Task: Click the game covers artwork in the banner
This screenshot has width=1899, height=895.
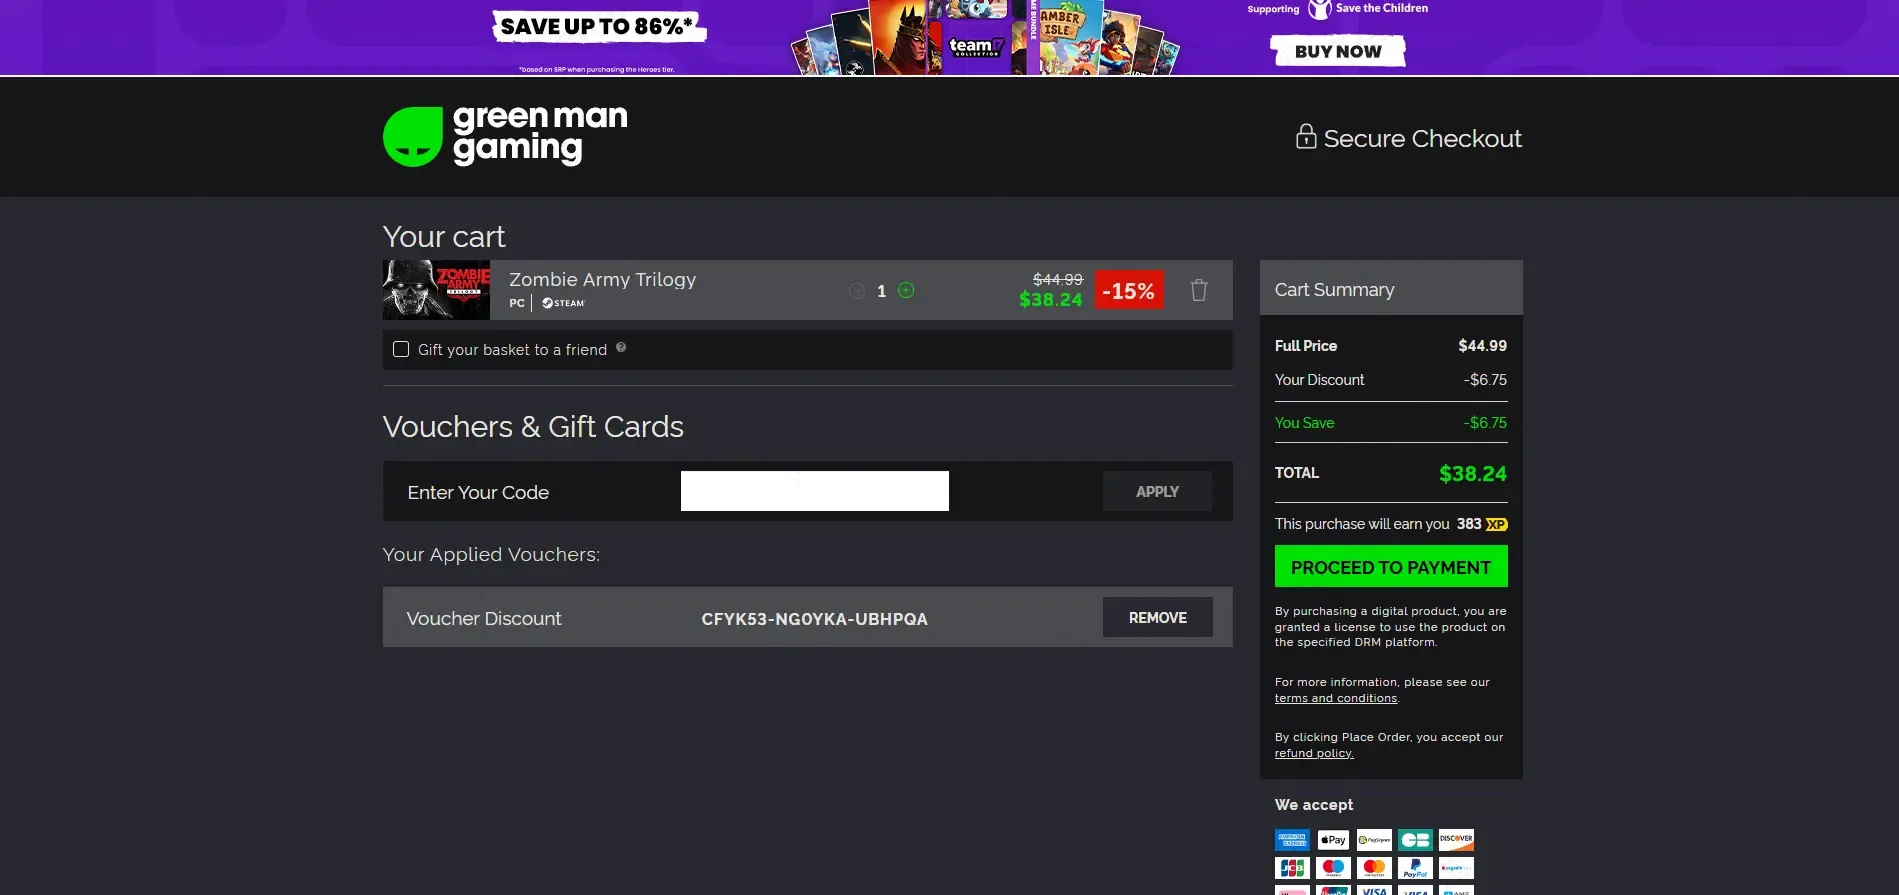Action: click(x=985, y=37)
